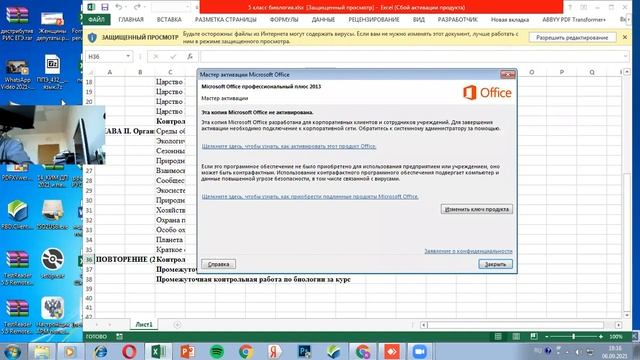Viewport: 640px width, 360px height.
Task: Open the ВСТАВКА ribbon tab
Action: click(169, 19)
